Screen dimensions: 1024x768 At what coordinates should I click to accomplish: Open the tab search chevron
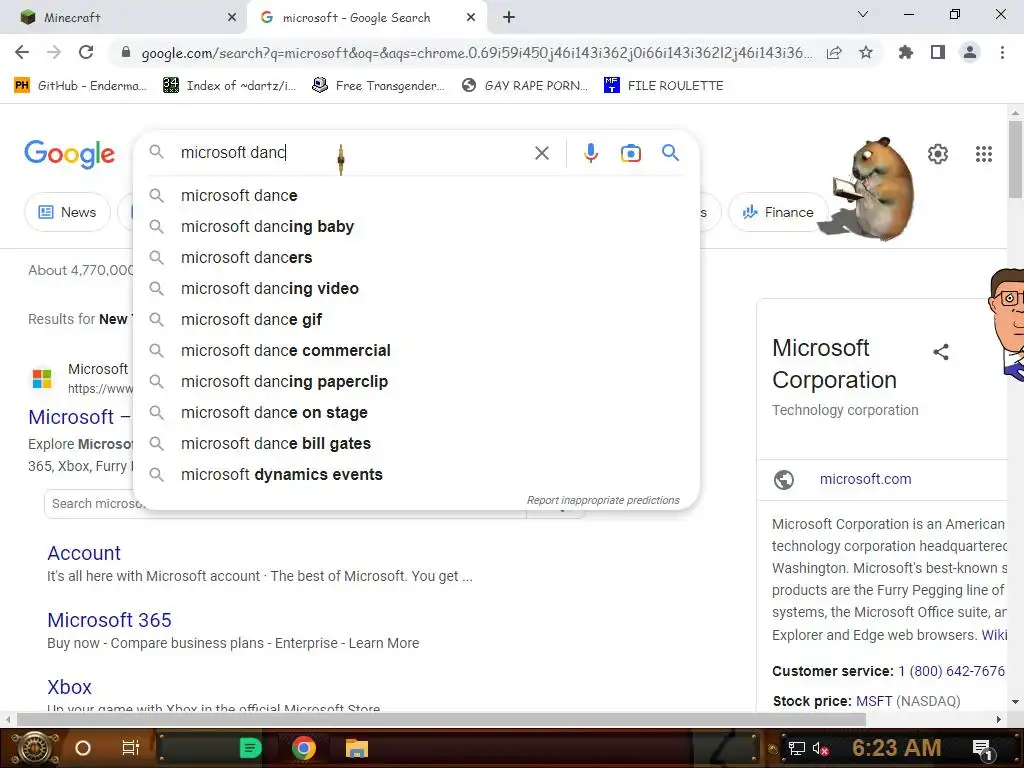click(863, 14)
